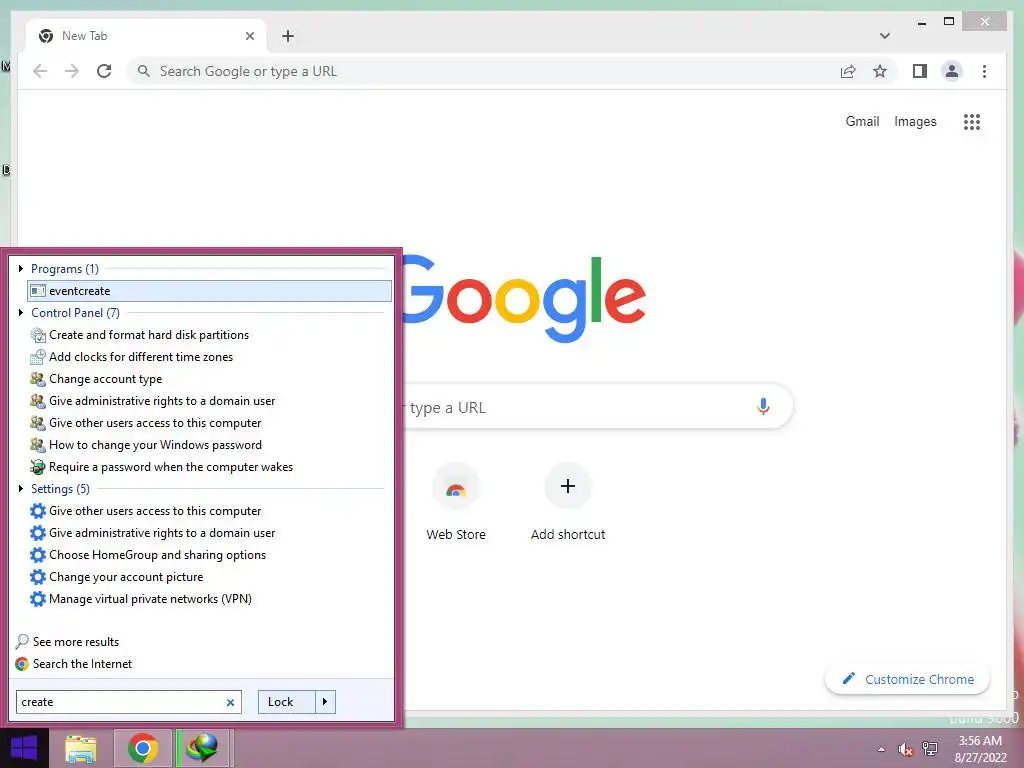Screen dimensions: 1024x768
Task: Click the Chrome taskbar icon
Action: (143, 748)
